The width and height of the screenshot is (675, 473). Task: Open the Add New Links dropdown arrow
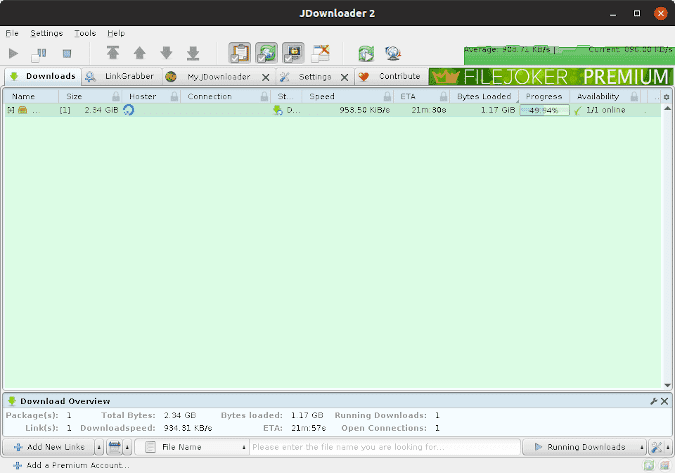point(99,447)
